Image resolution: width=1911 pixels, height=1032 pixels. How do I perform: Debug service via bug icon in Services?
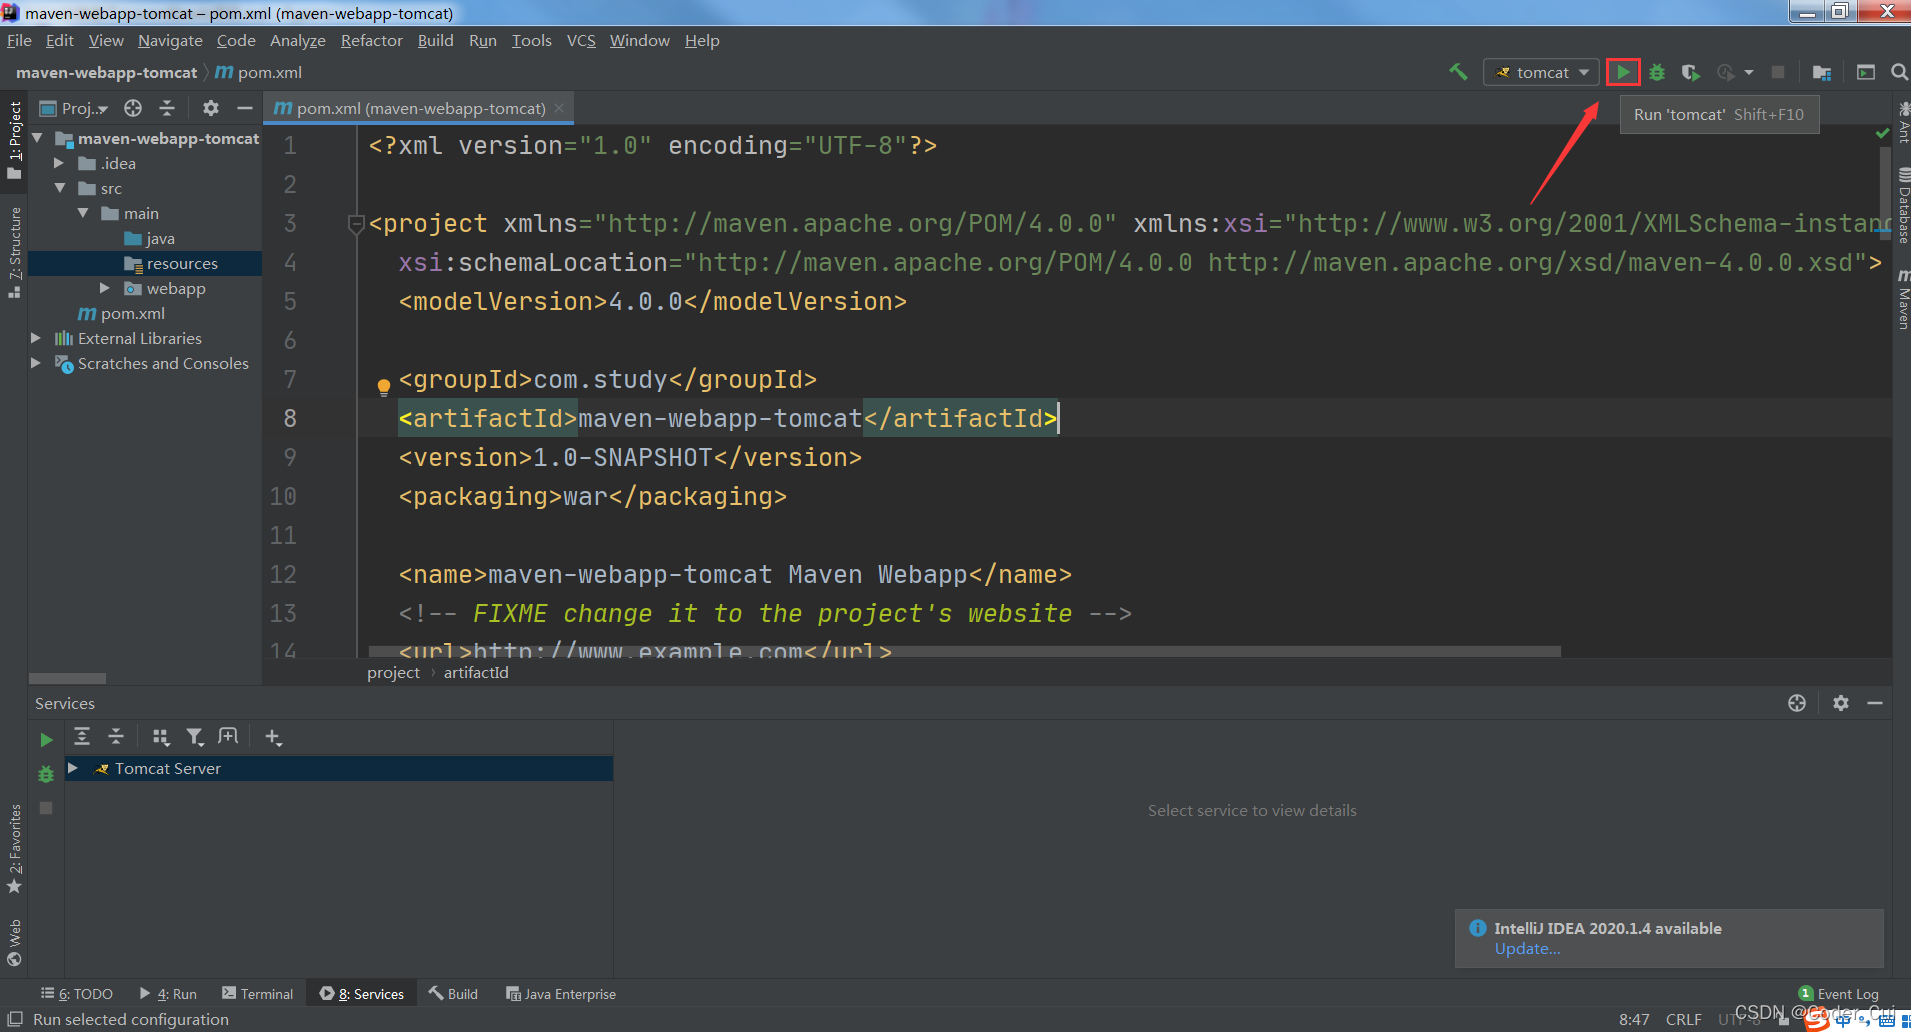click(46, 774)
